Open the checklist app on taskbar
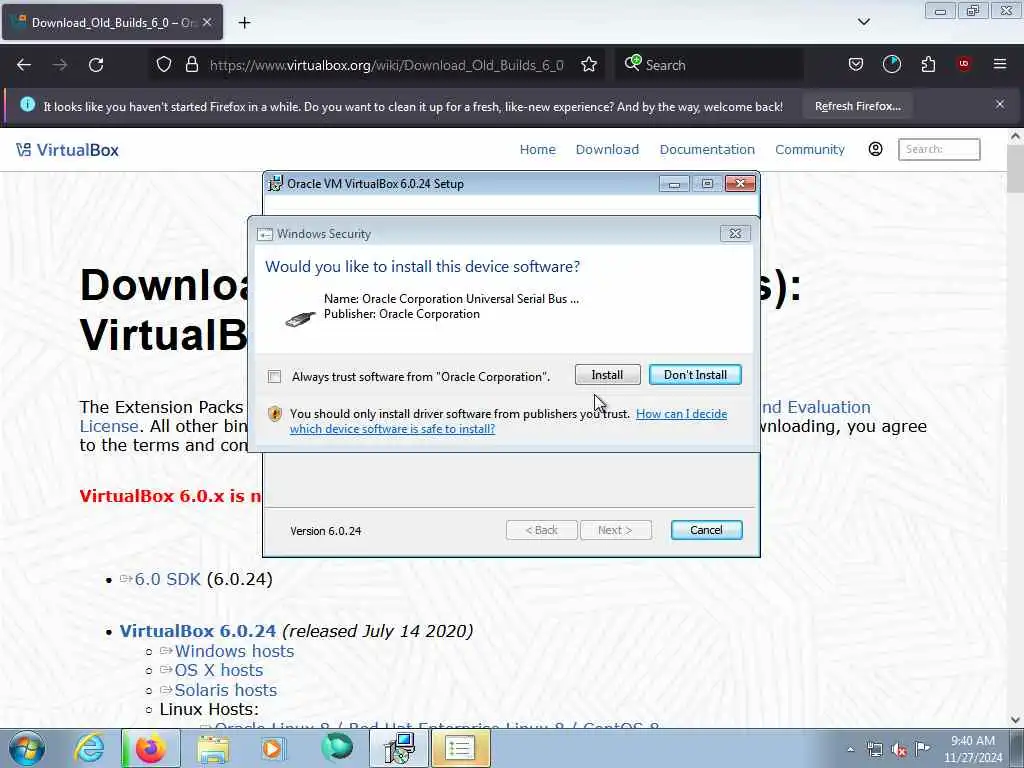This screenshot has height=768, width=1024. (x=460, y=748)
